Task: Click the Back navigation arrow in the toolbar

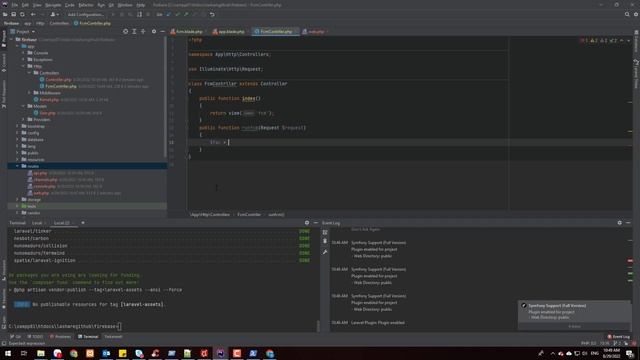Action: tap(33, 14)
